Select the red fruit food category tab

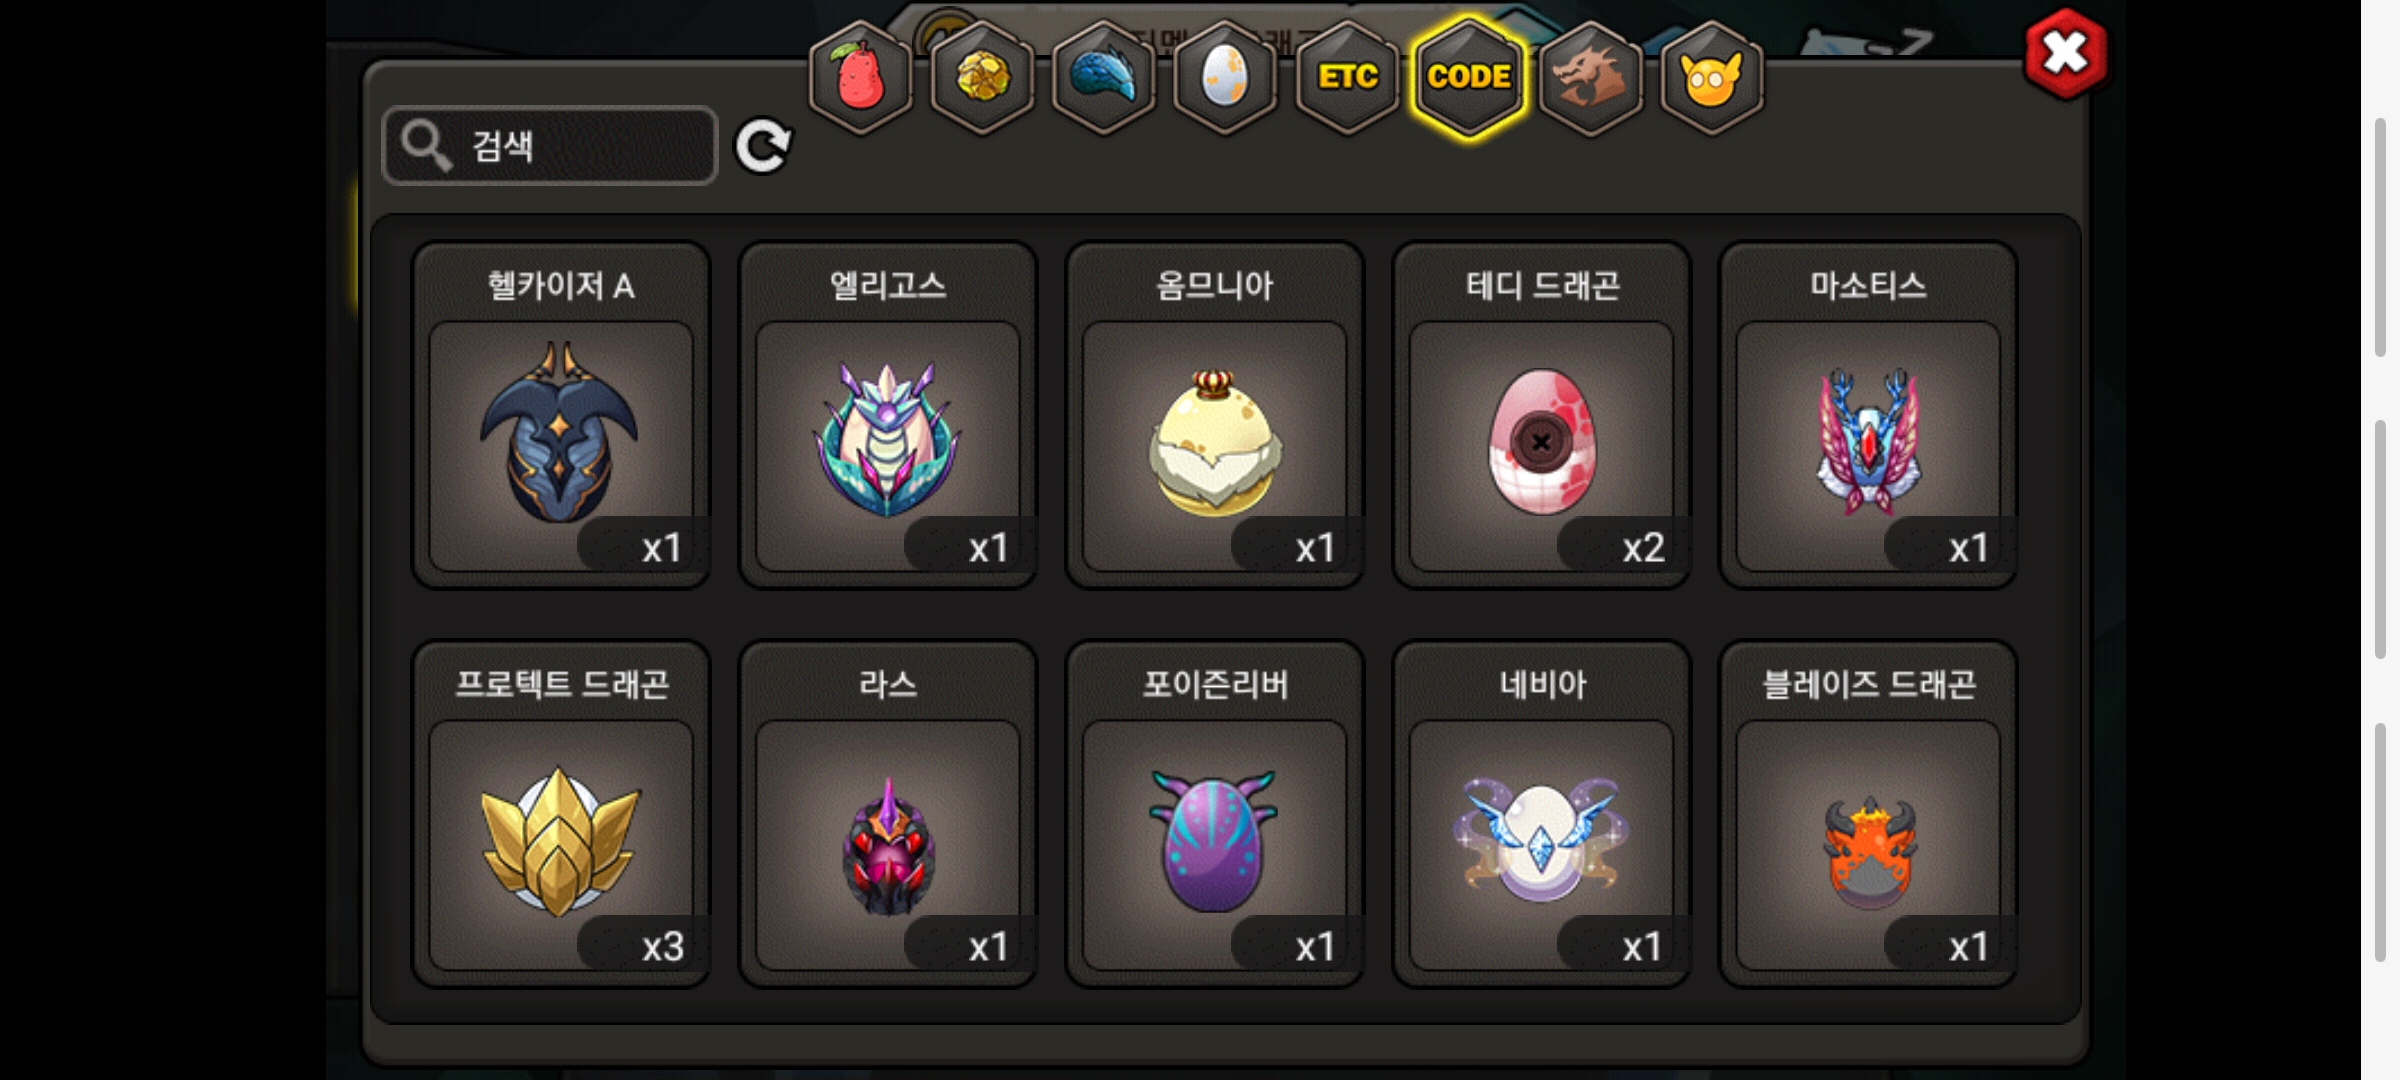(860, 77)
